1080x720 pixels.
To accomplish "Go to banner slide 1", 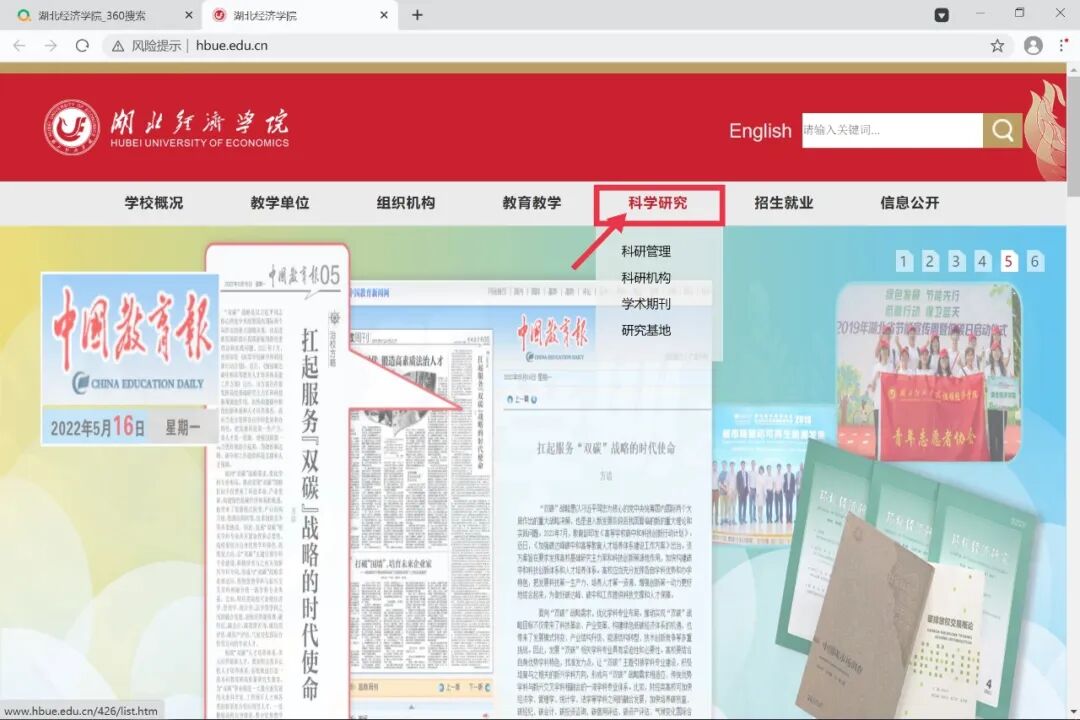I will tap(904, 261).
